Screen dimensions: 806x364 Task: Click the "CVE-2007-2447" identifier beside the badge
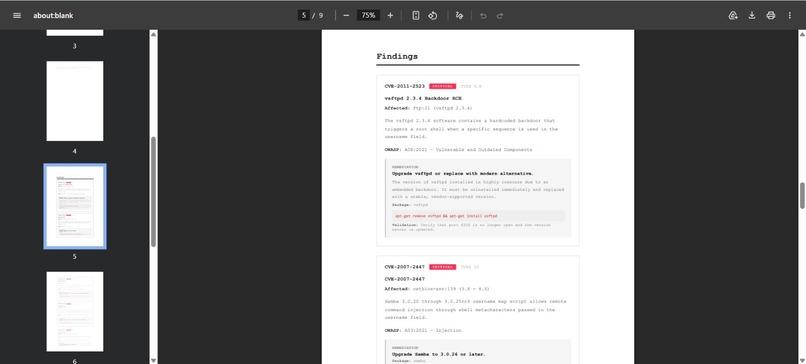[405, 267]
